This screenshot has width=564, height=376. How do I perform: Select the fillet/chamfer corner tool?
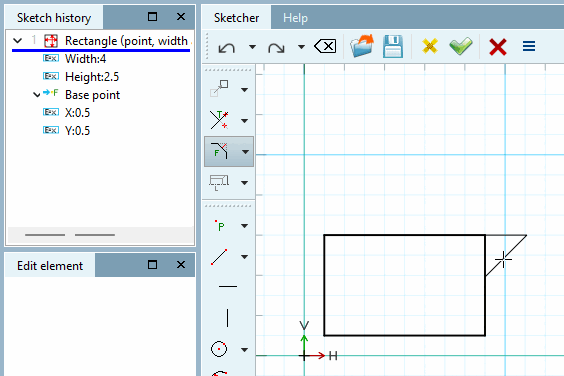219,151
